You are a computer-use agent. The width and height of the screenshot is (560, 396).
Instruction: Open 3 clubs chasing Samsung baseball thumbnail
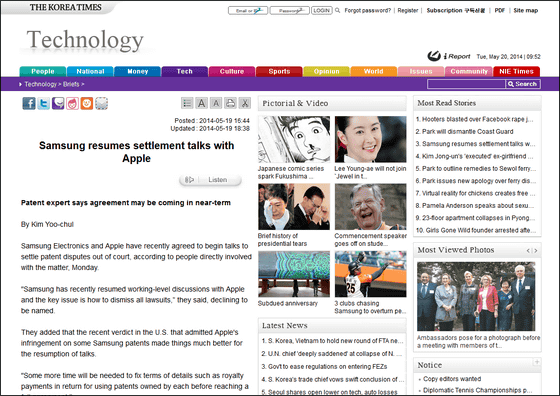tap(370, 274)
